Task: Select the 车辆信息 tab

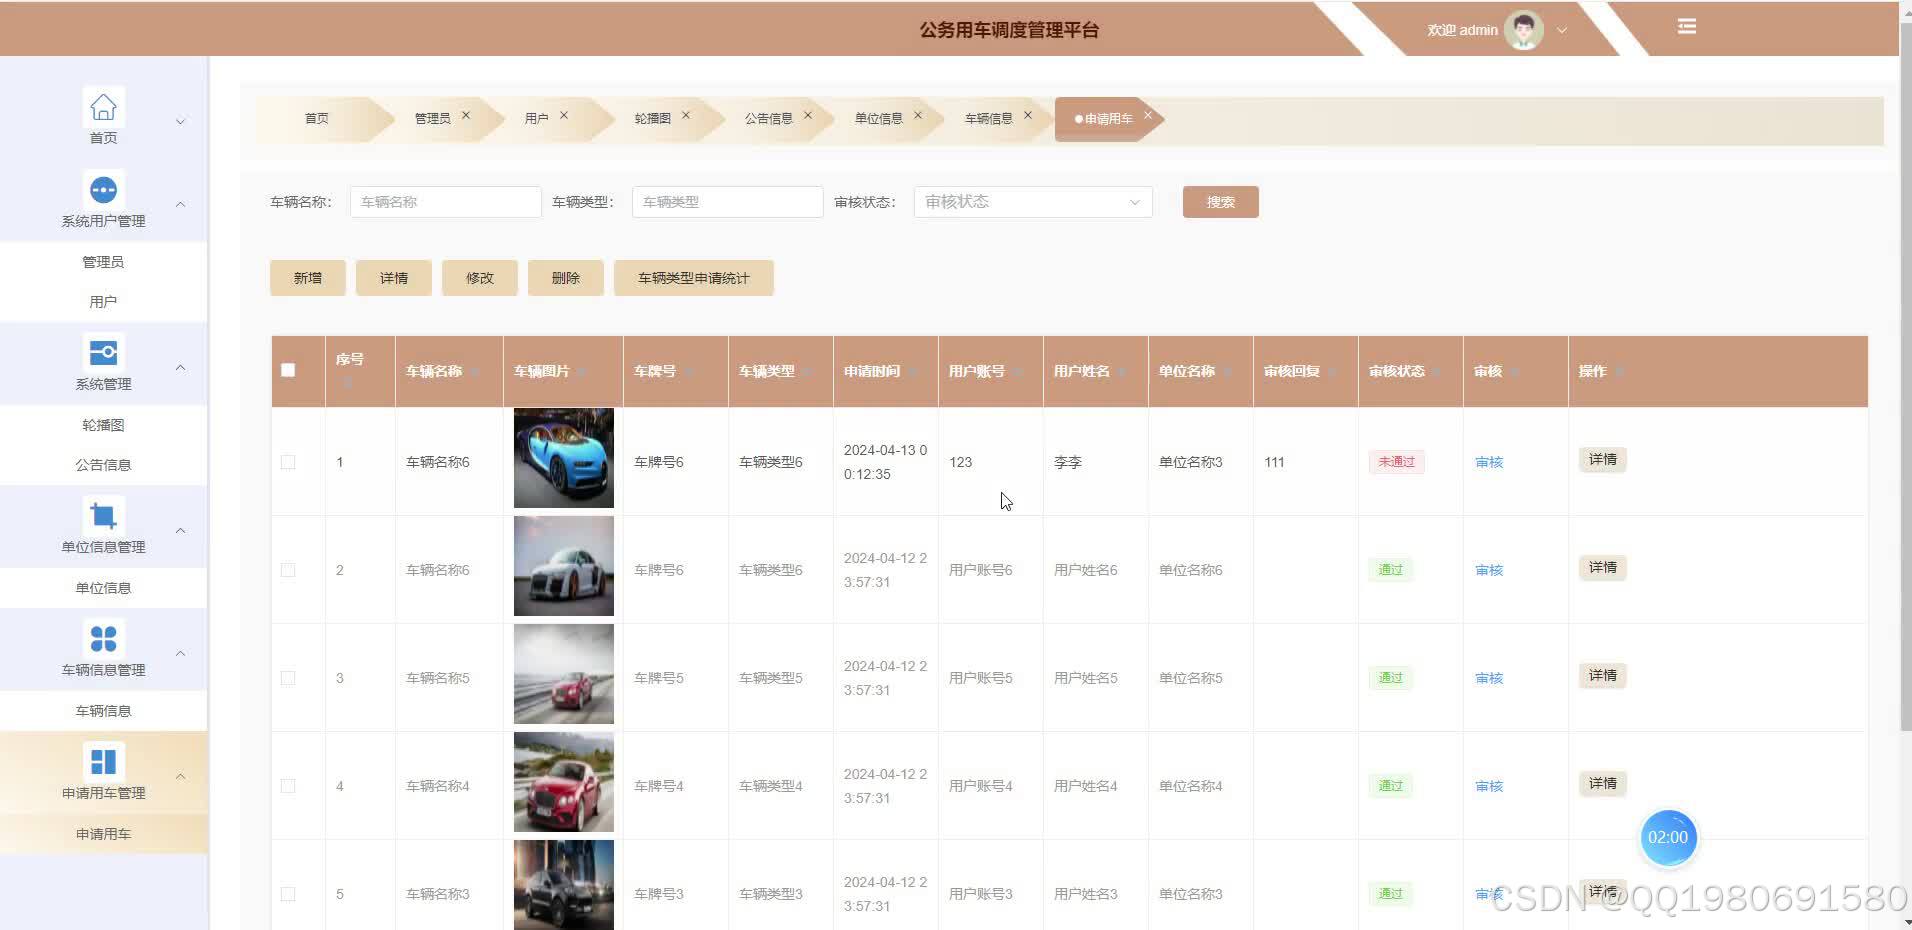Action: click(988, 117)
